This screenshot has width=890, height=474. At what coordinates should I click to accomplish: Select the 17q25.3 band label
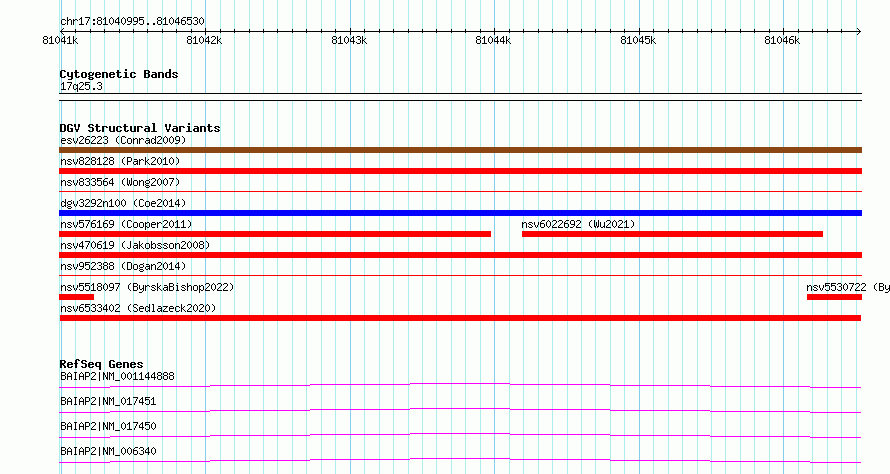point(81,86)
